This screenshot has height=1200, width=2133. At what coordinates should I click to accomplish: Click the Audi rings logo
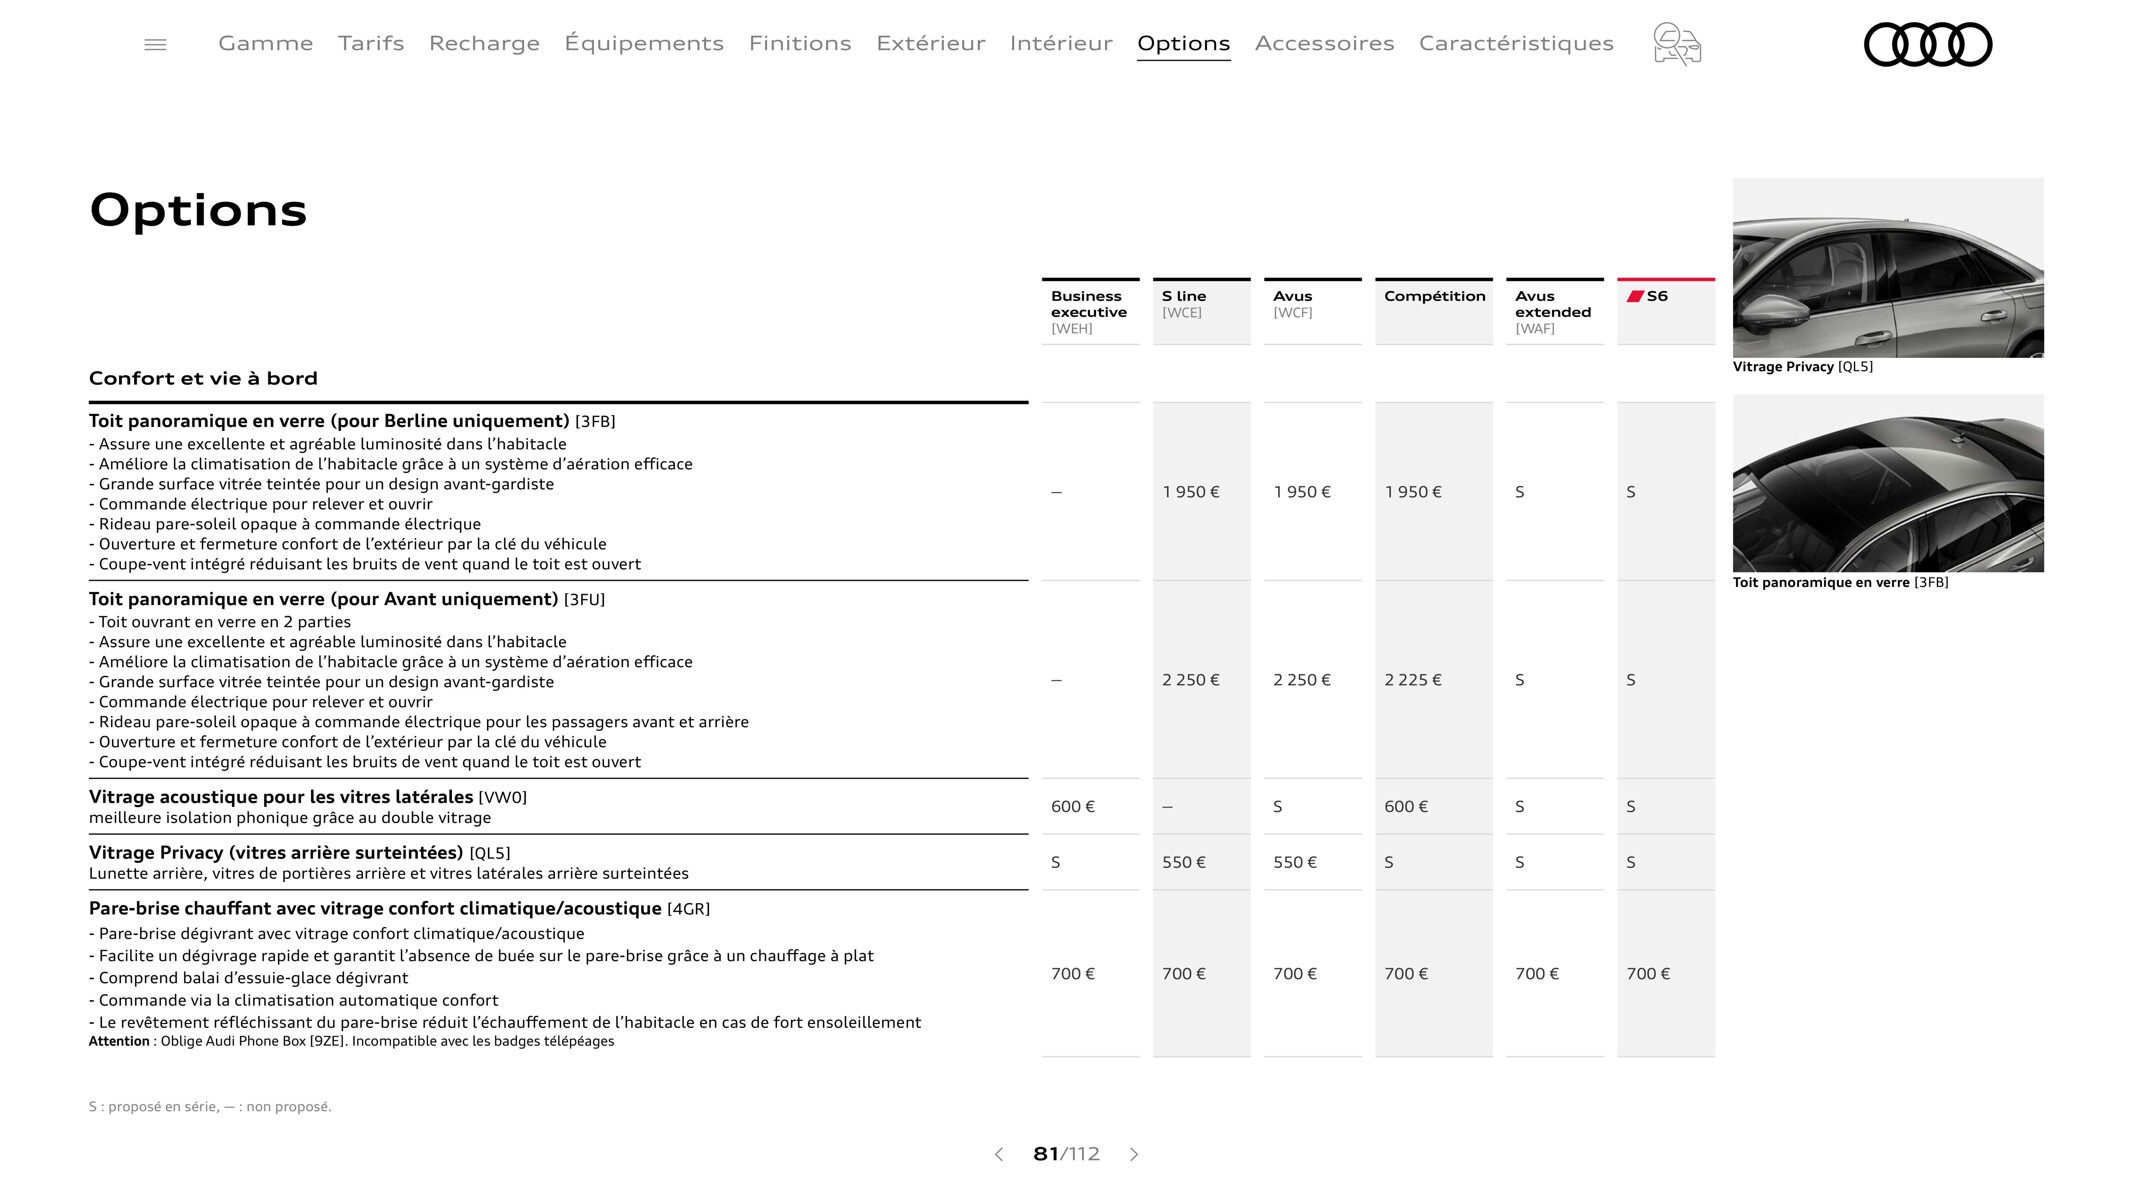(1928, 44)
